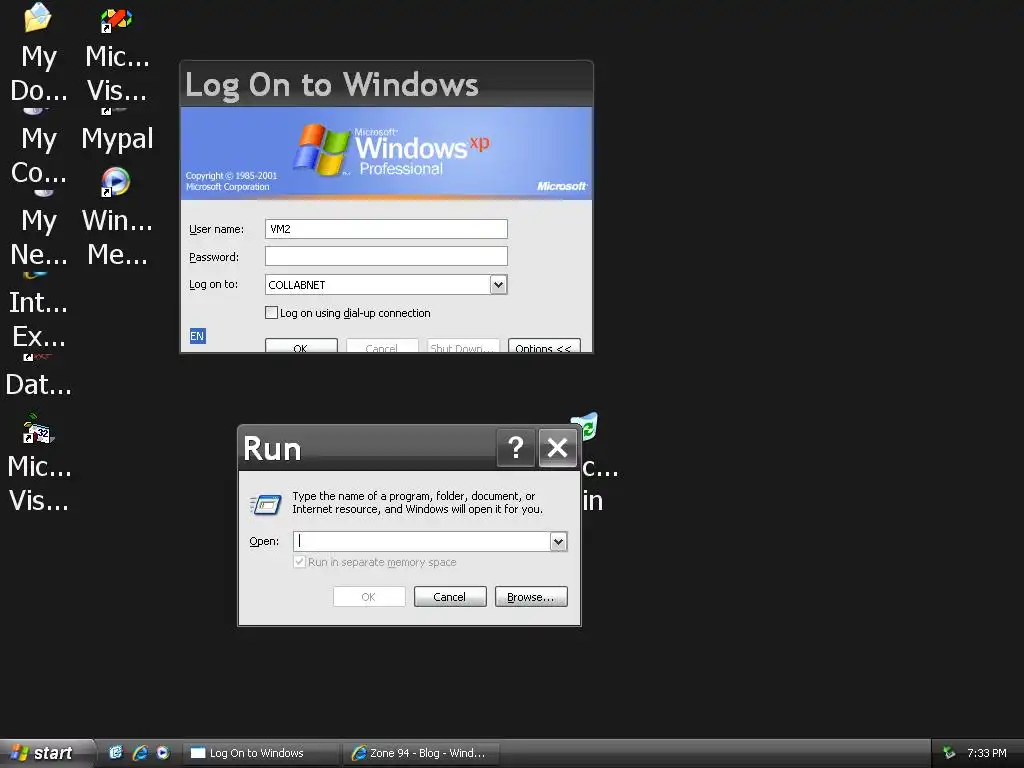Viewport: 1024px width, 768px height.
Task: Click OK in the Run dialog
Action: coord(369,597)
